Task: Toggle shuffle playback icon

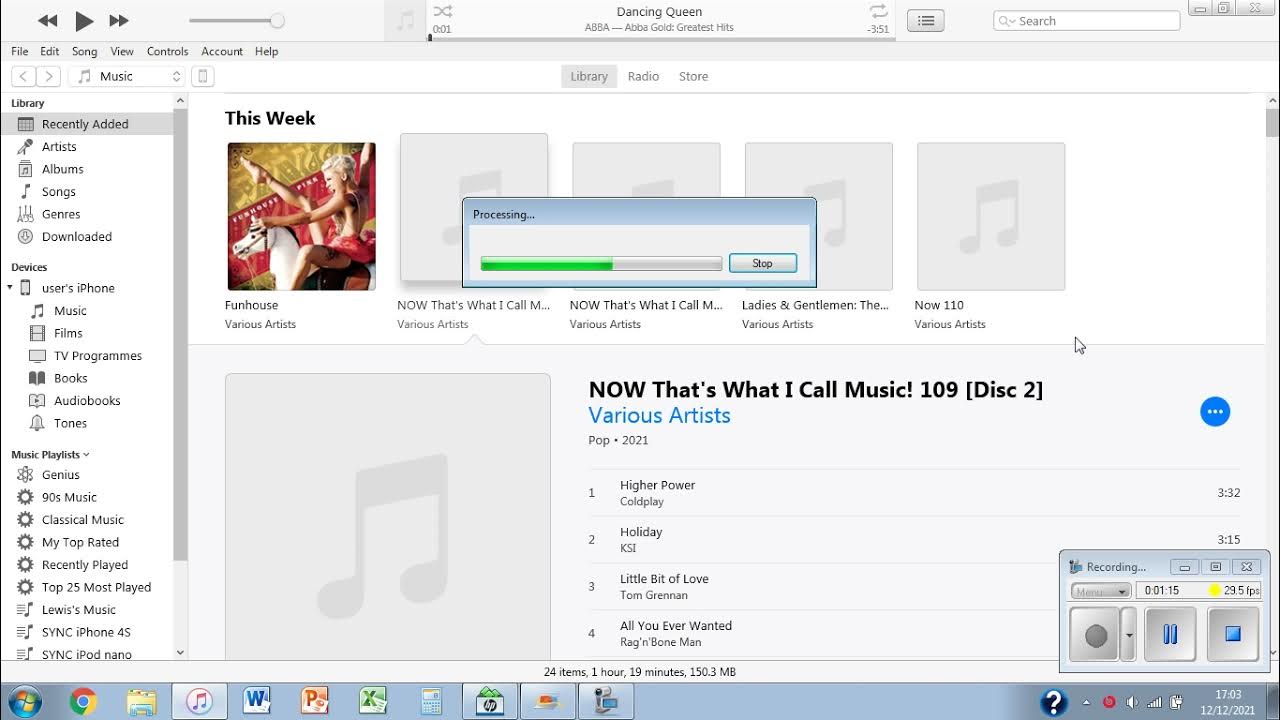Action: point(443,12)
